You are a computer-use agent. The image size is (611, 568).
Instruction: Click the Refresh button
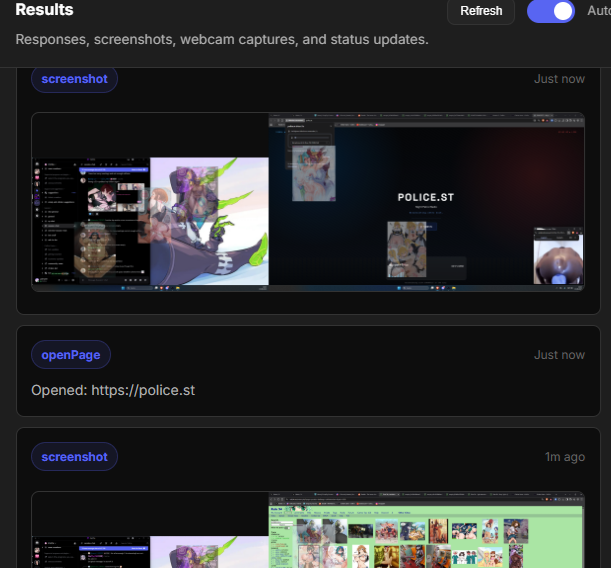[x=481, y=11]
